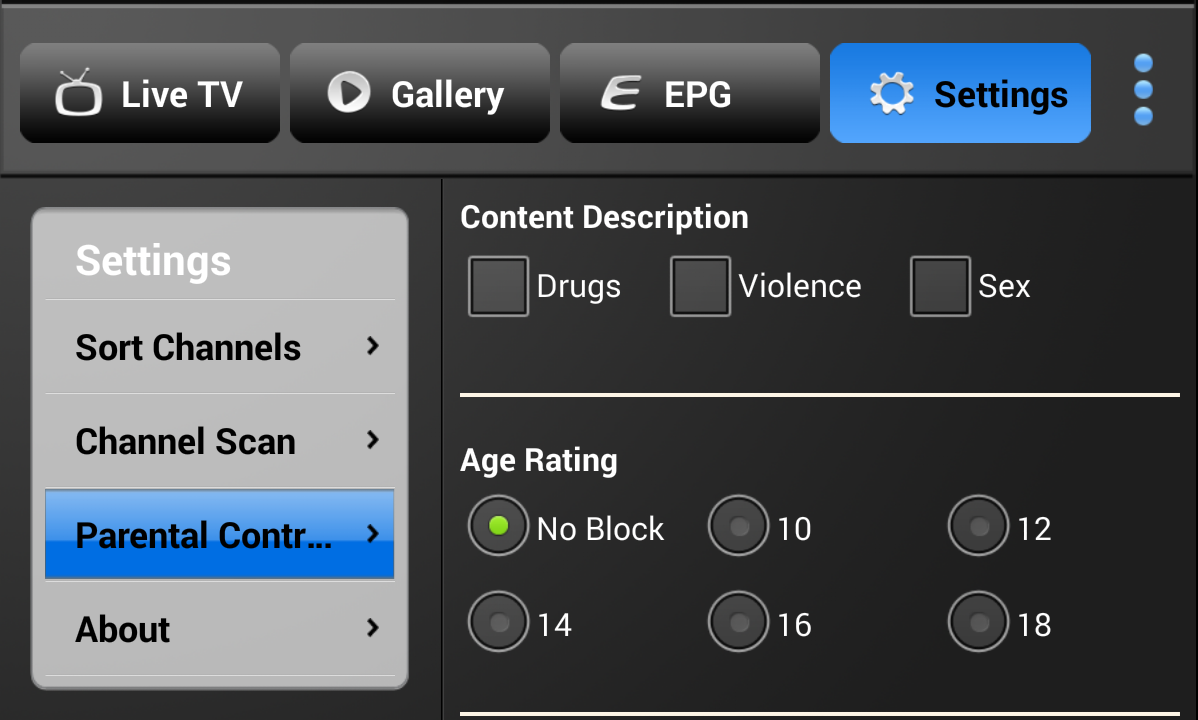Screen dimensions: 1198x720
Task: Open the EPG tab
Action: pos(690,93)
